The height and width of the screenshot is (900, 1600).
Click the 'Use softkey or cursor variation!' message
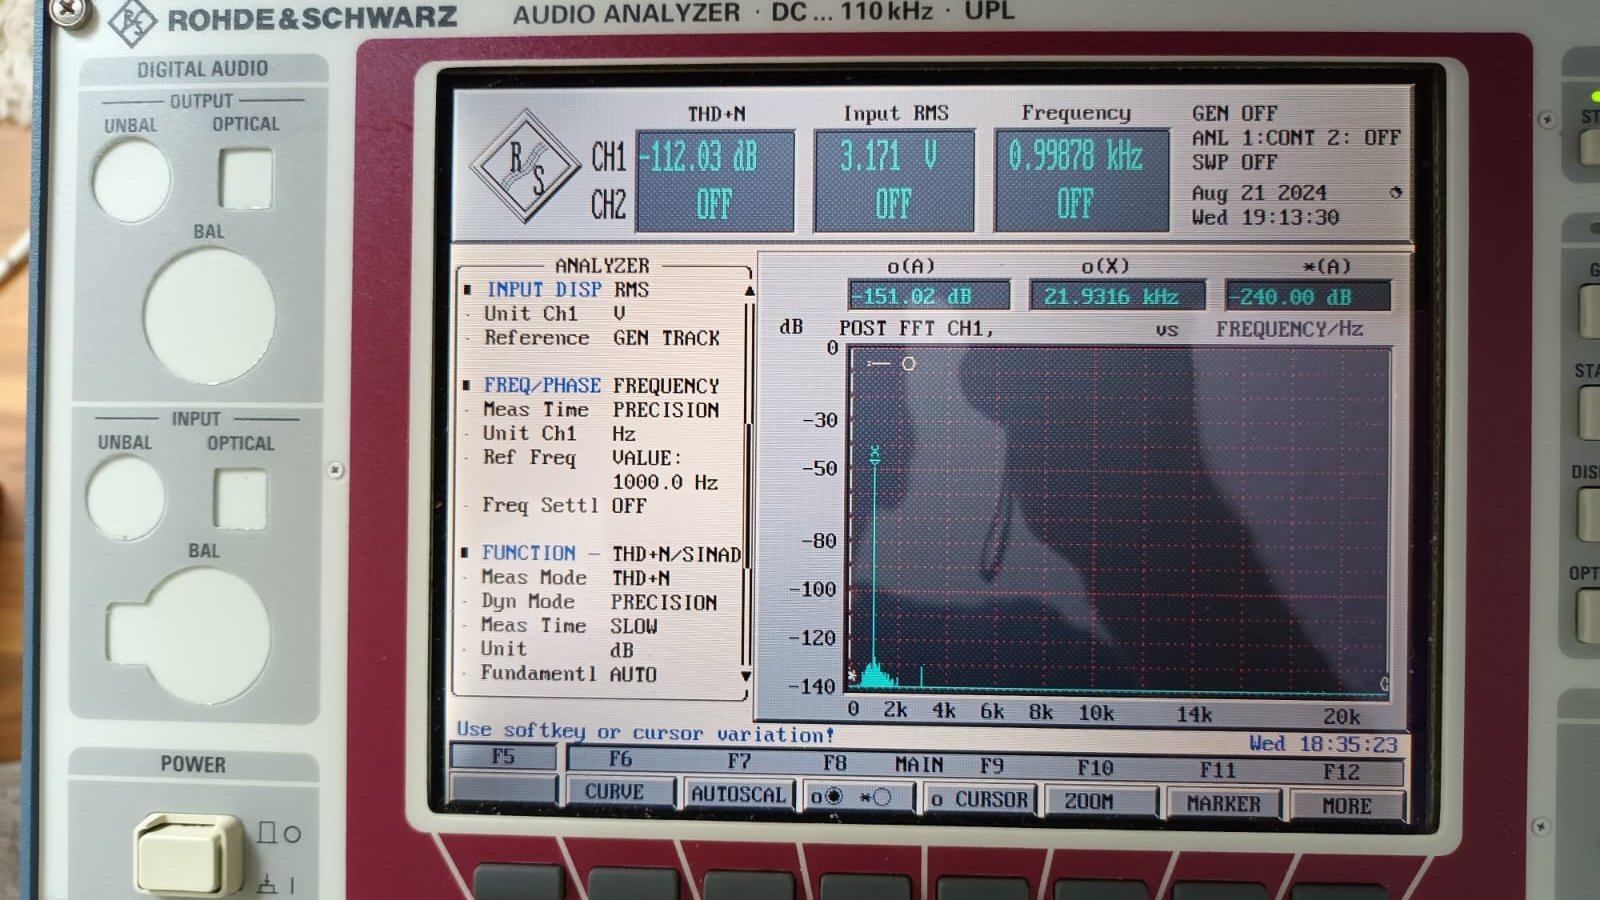click(x=645, y=732)
